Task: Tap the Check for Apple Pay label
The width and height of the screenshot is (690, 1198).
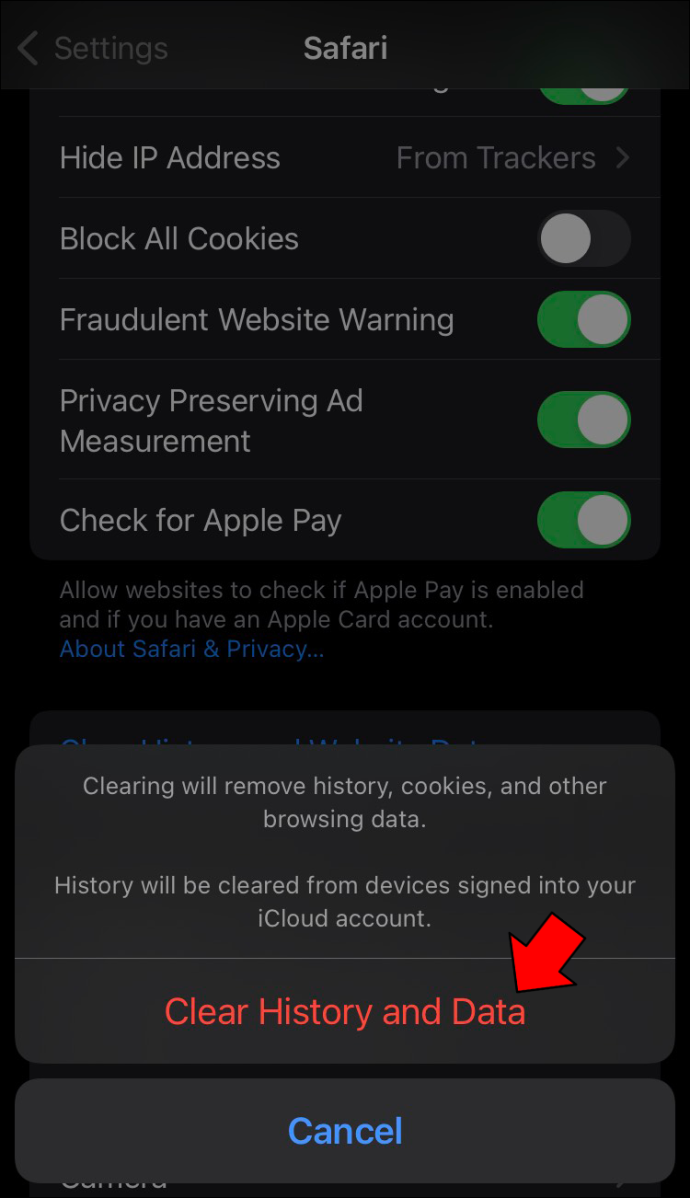Action: click(200, 520)
